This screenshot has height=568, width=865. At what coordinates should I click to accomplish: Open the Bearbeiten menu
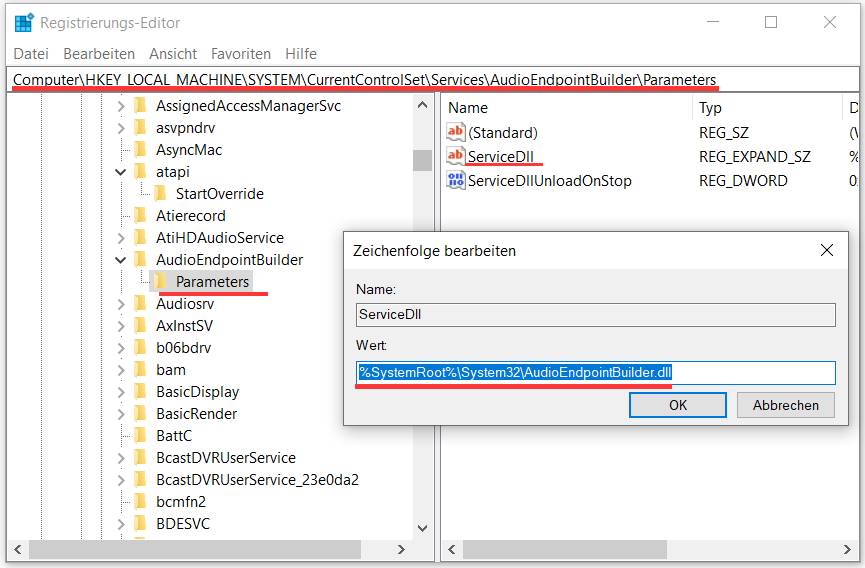click(x=98, y=54)
